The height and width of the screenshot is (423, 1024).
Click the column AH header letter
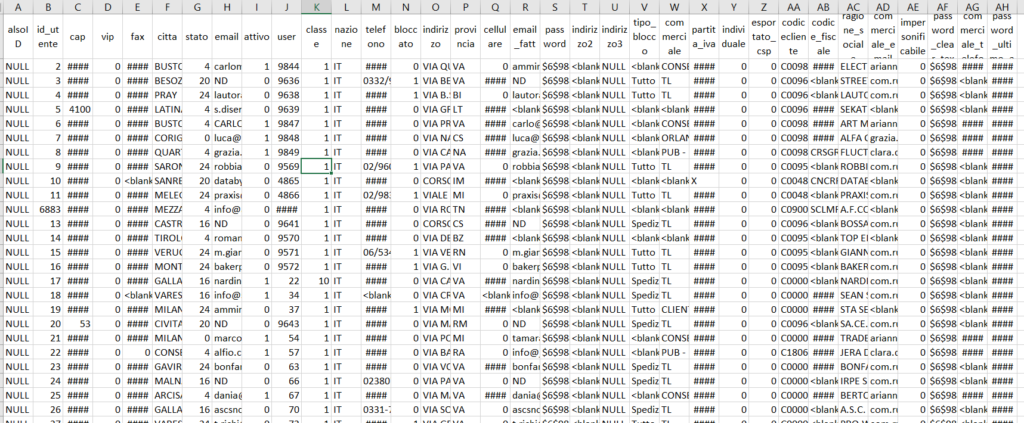1003,8
